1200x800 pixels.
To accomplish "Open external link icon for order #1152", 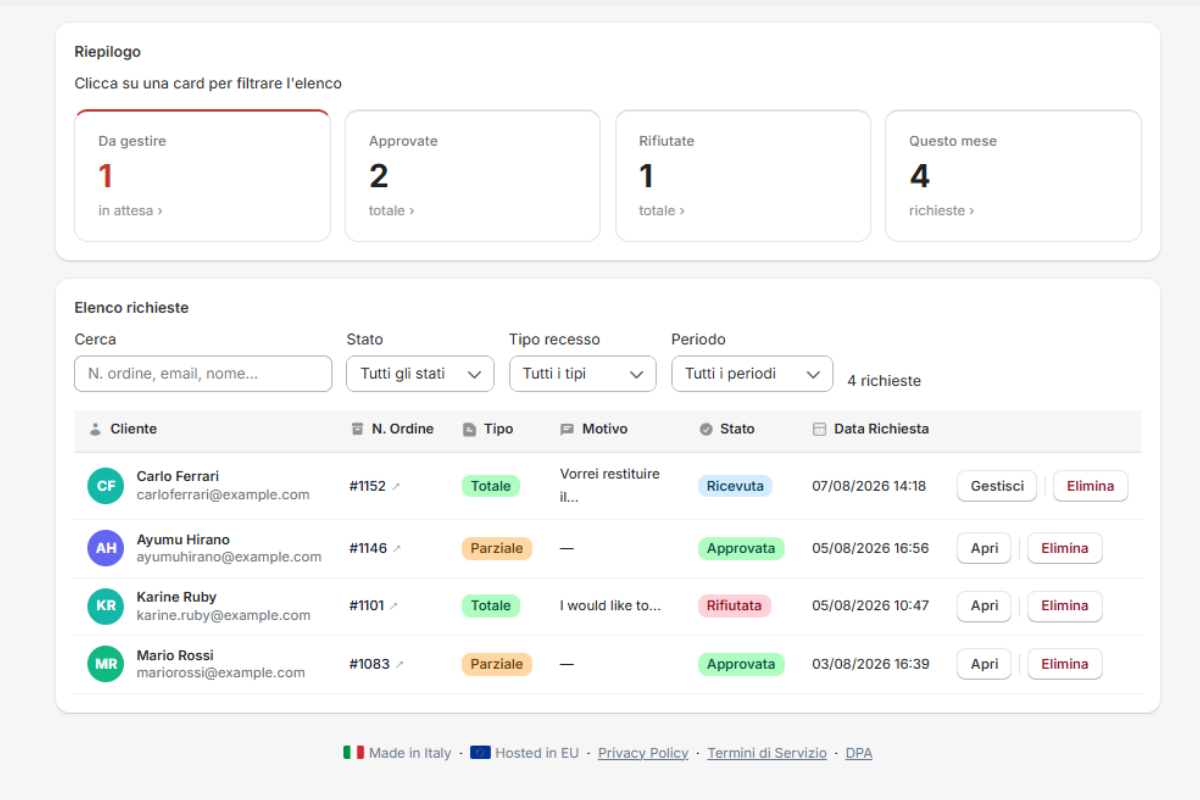I will click(396, 487).
